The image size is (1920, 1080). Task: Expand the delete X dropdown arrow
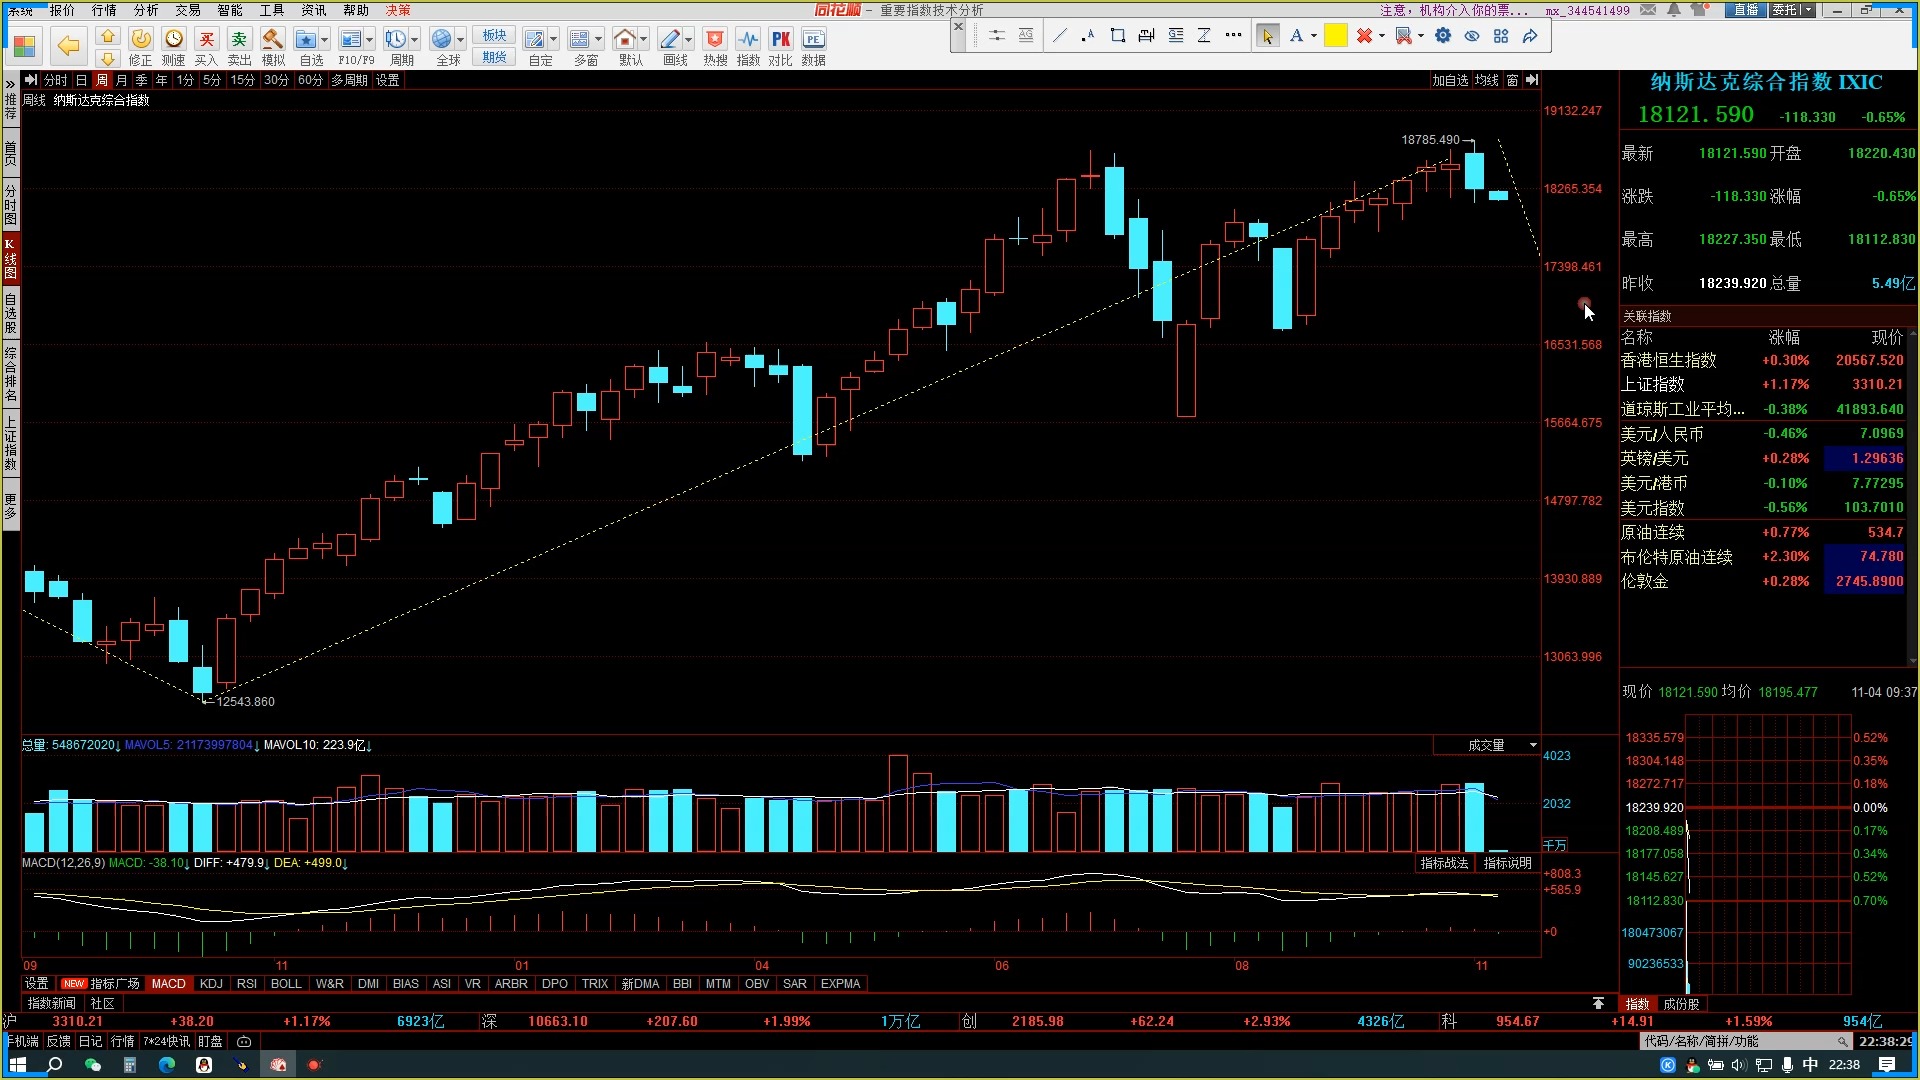[x=1382, y=36]
